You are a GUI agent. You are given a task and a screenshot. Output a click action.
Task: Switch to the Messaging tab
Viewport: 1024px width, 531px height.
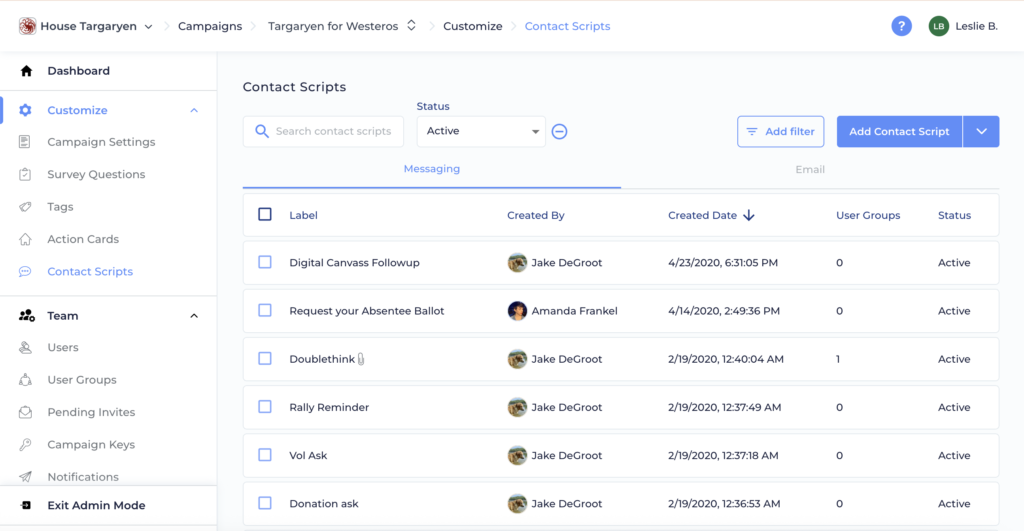coord(432,169)
